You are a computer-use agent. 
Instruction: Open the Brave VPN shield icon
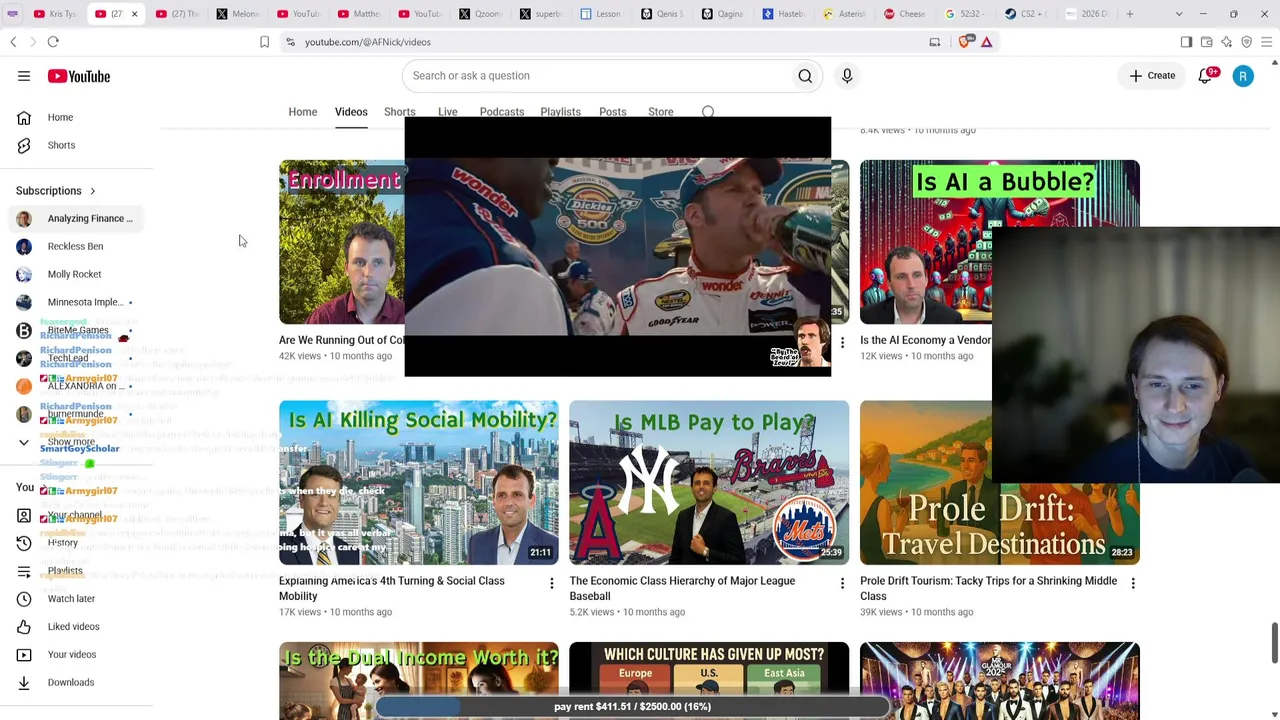(1247, 42)
